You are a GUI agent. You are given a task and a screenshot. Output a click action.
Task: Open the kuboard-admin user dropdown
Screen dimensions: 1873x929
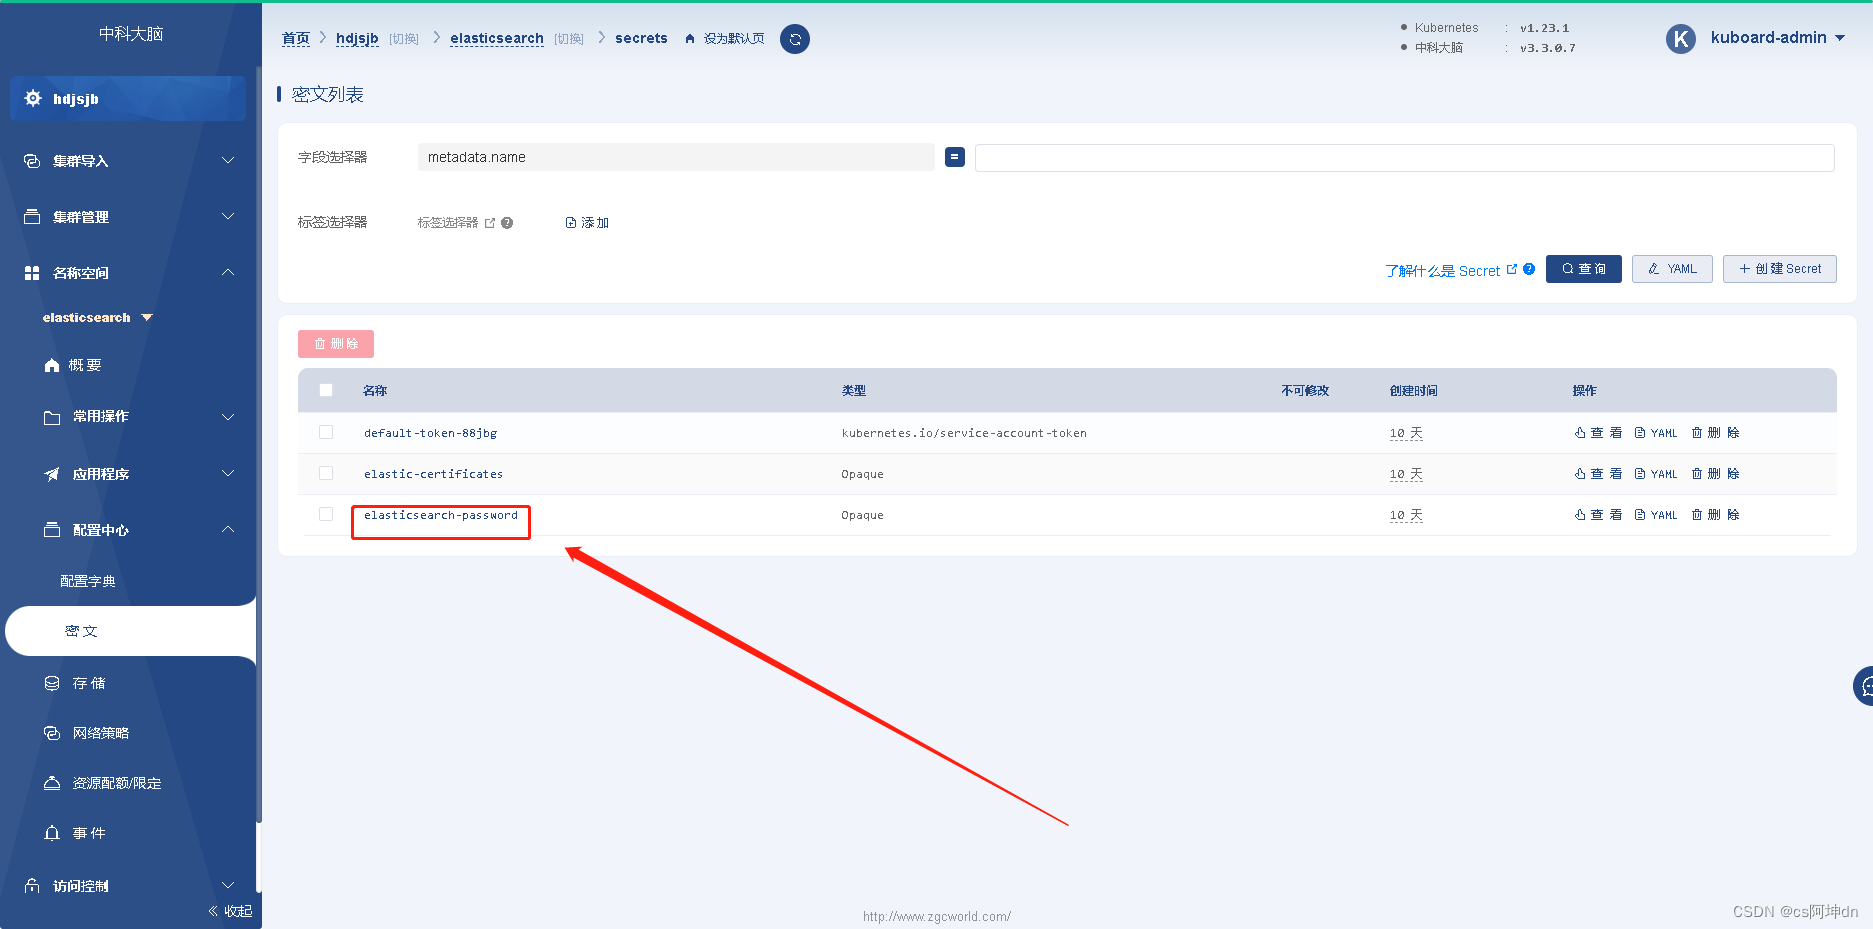[x=1778, y=38]
